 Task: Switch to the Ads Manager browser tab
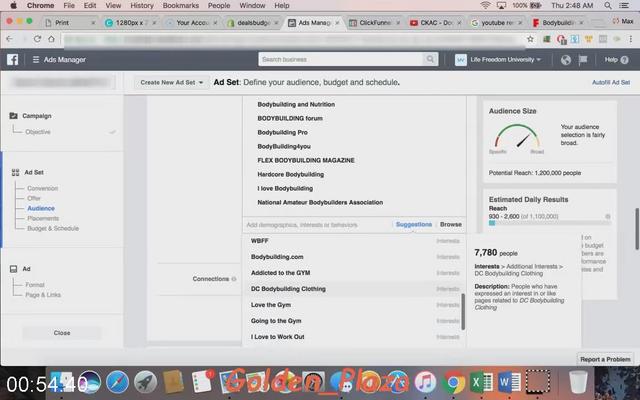313,23
